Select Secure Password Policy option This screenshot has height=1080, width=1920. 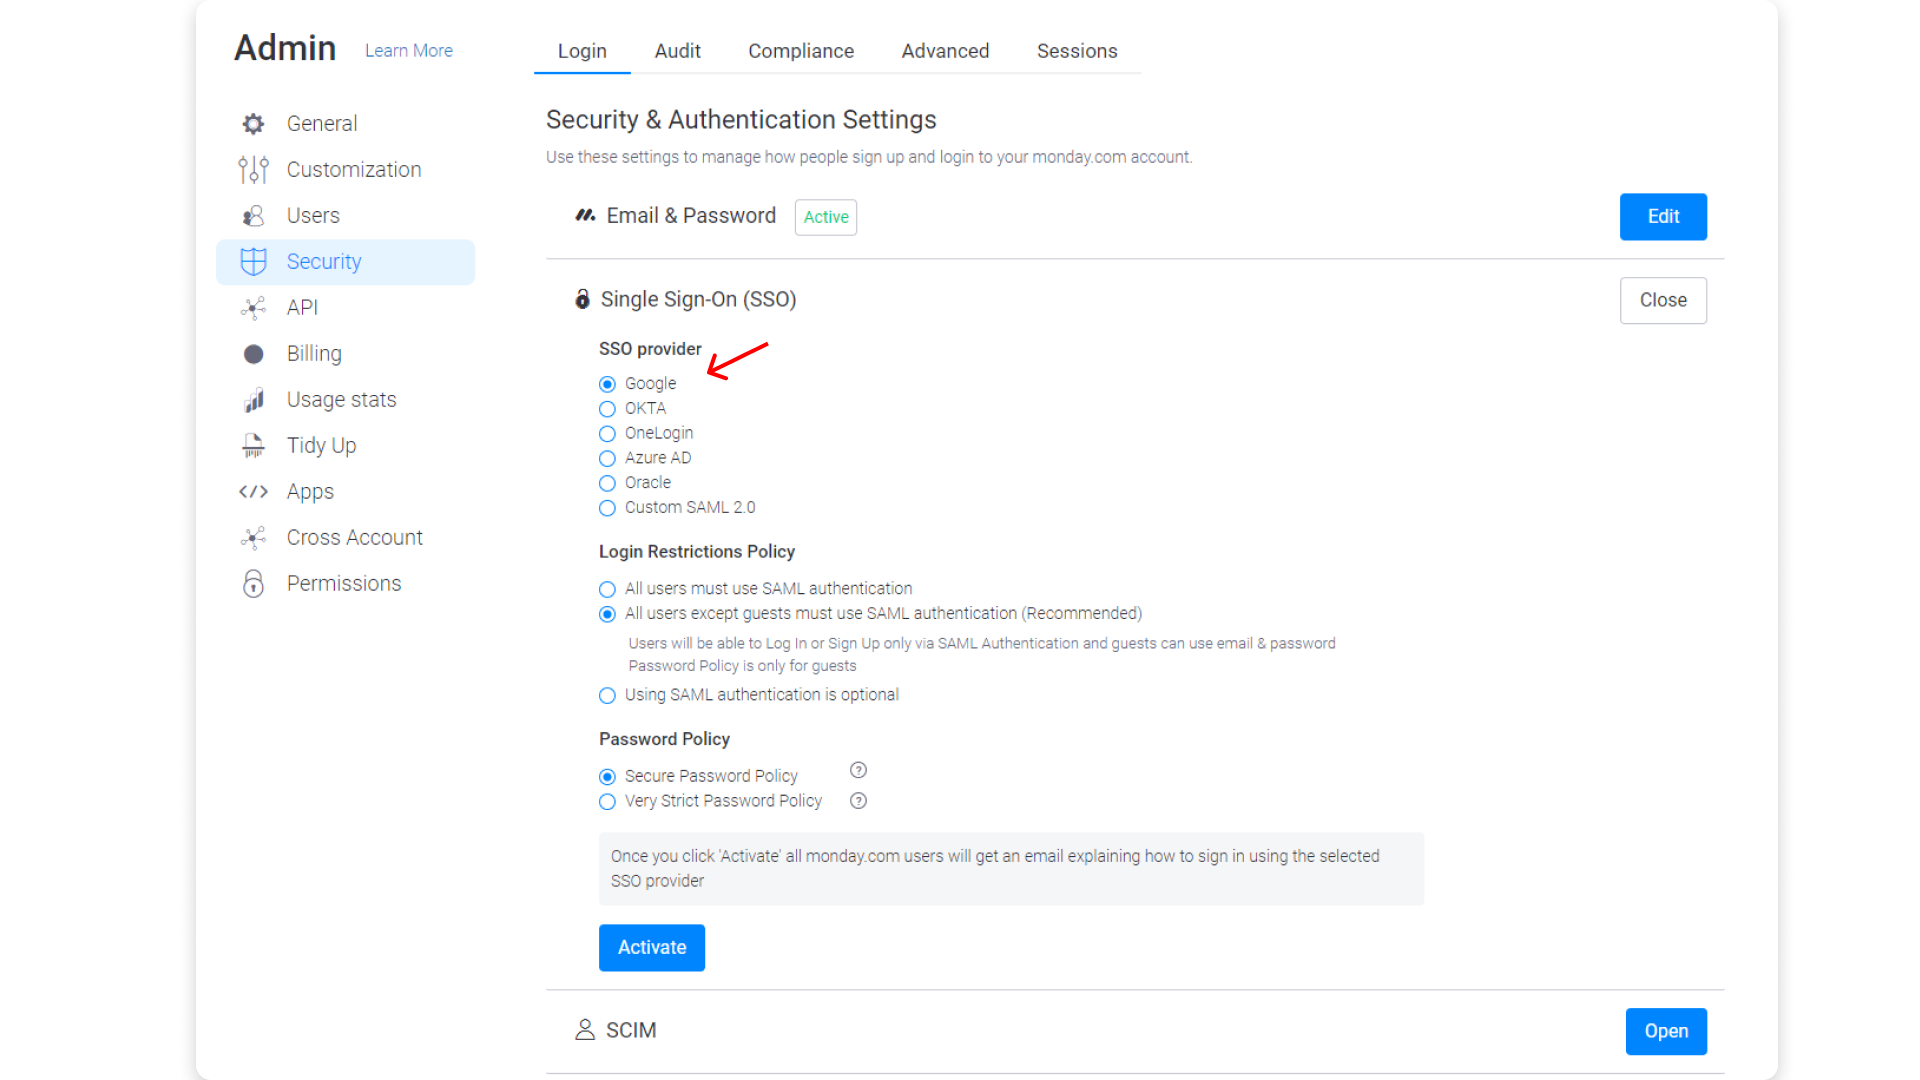[x=607, y=777]
